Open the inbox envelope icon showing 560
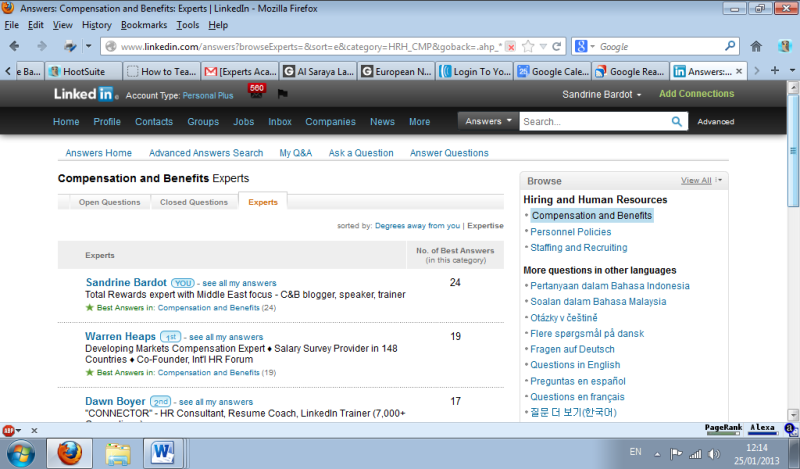The image size is (800, 469). pos(257,92)
